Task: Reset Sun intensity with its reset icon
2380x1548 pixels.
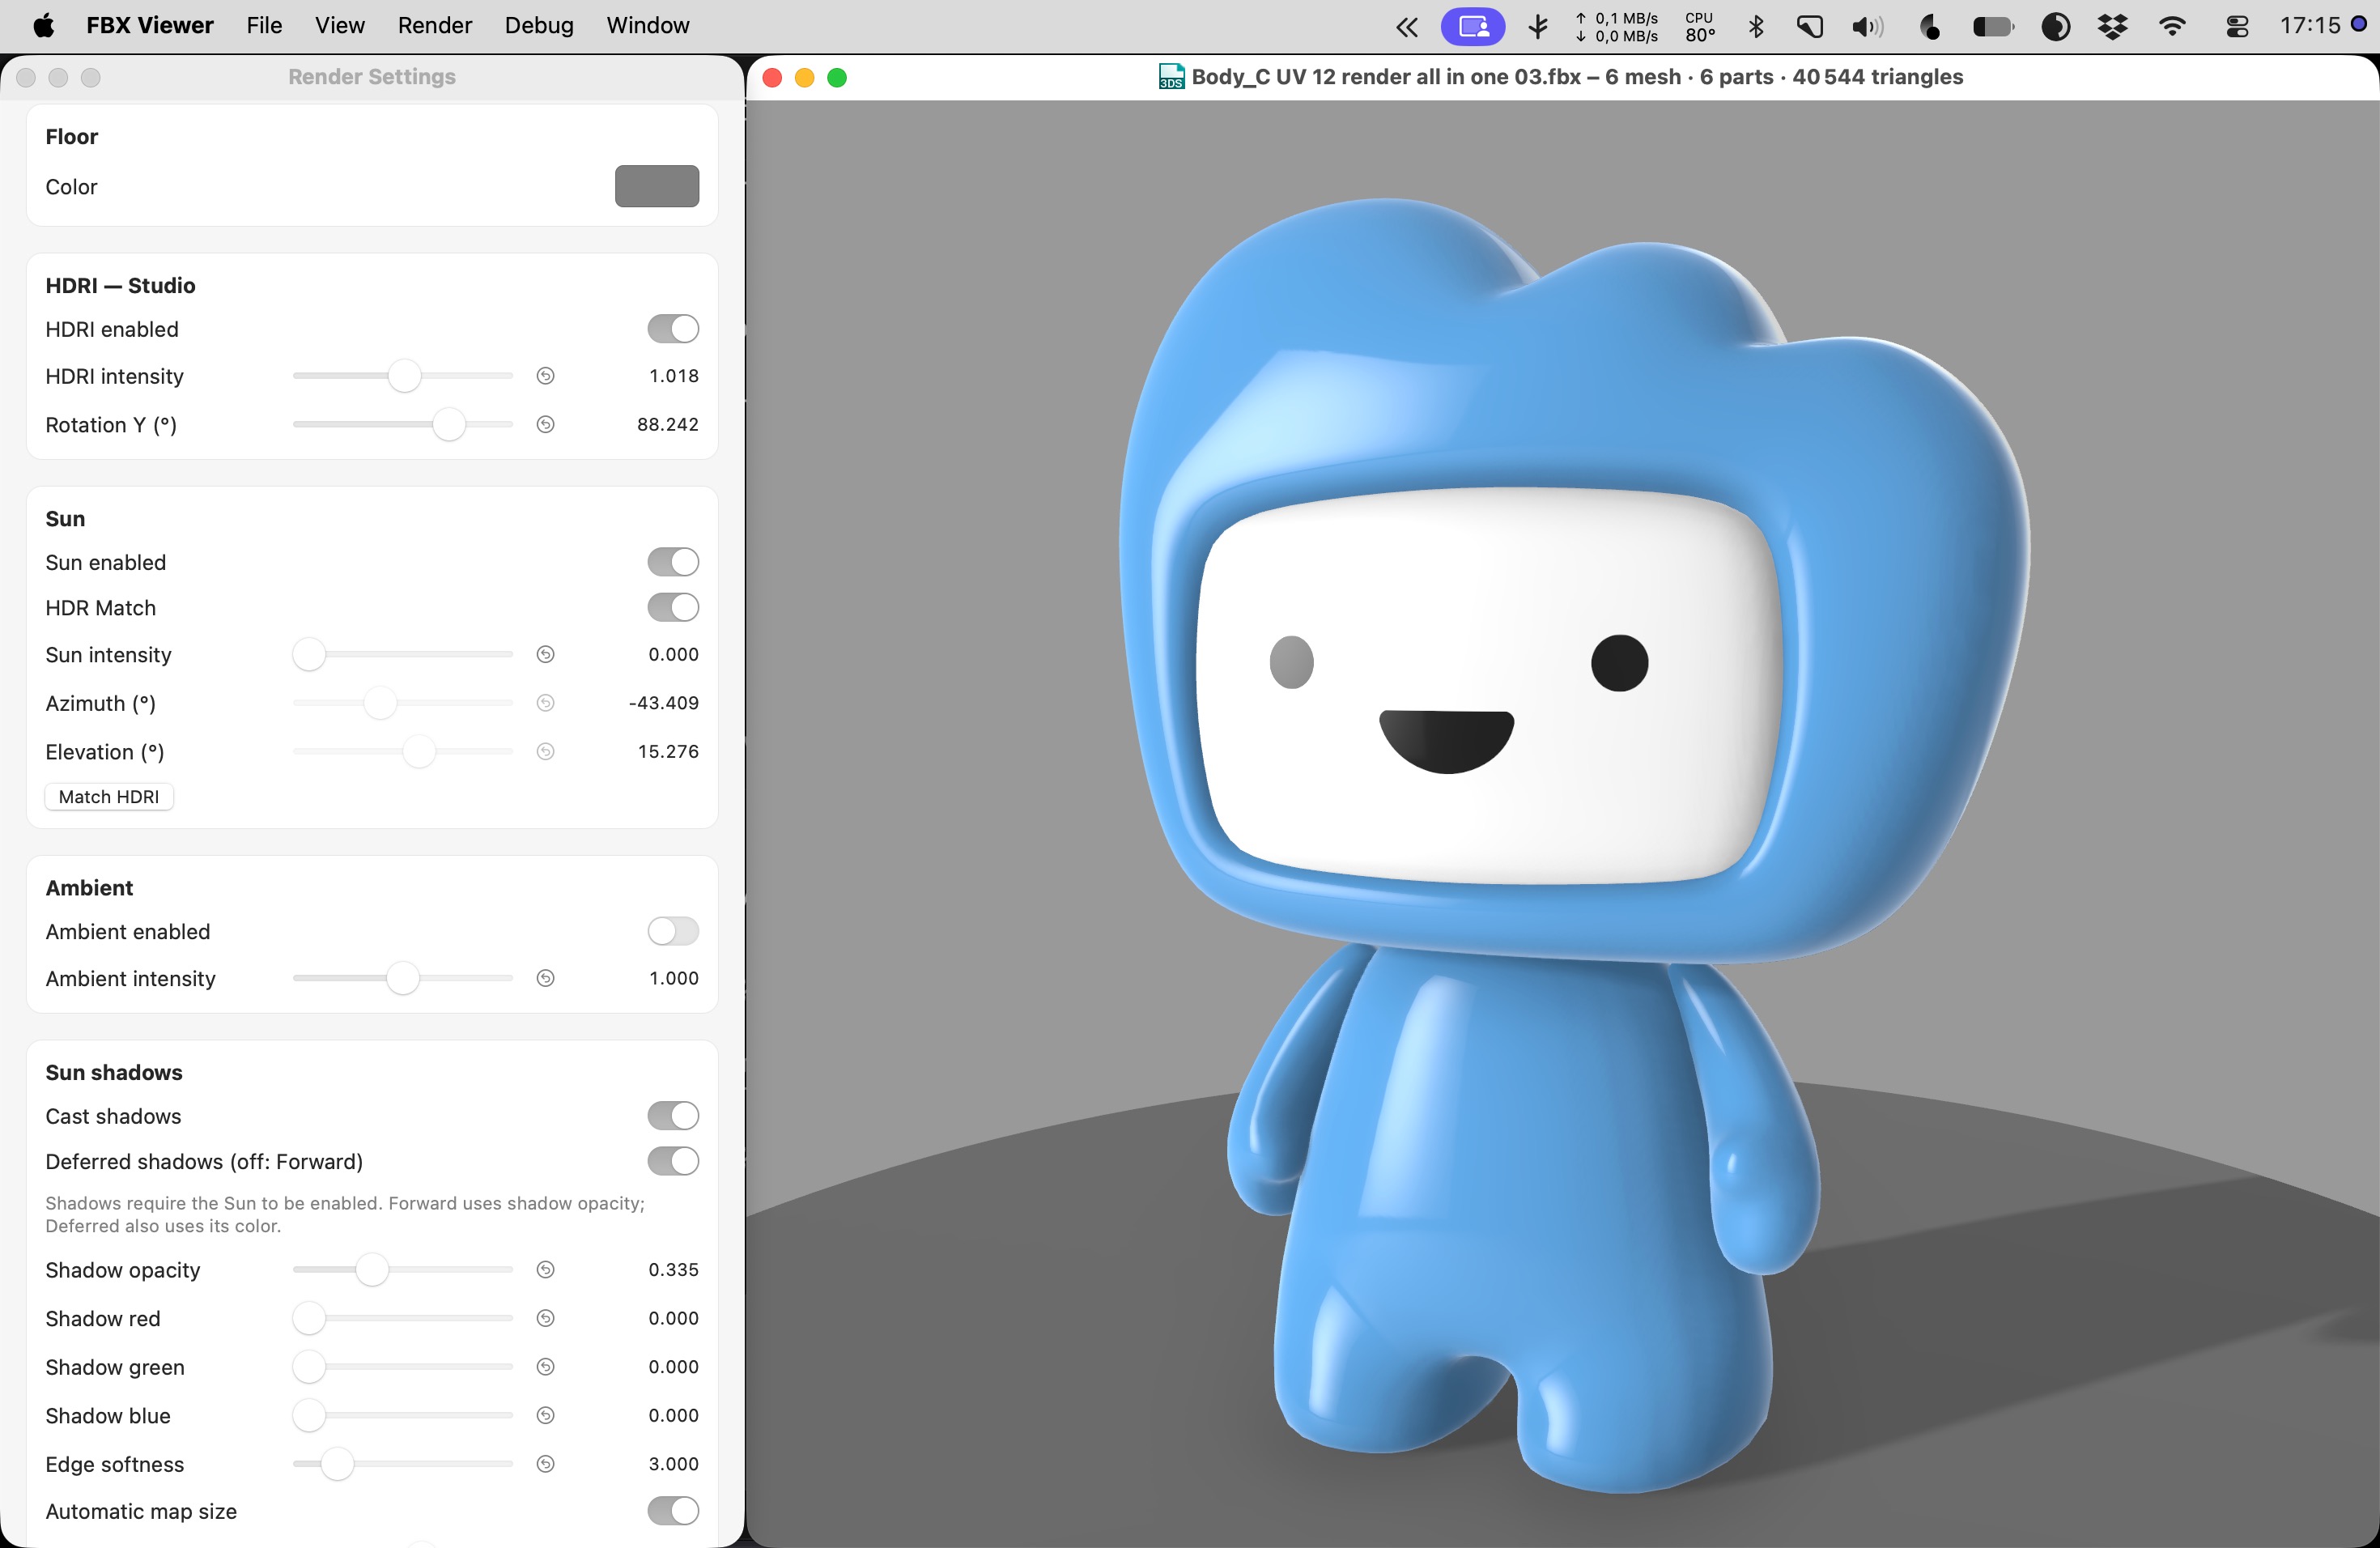Action: coord(545,655)
